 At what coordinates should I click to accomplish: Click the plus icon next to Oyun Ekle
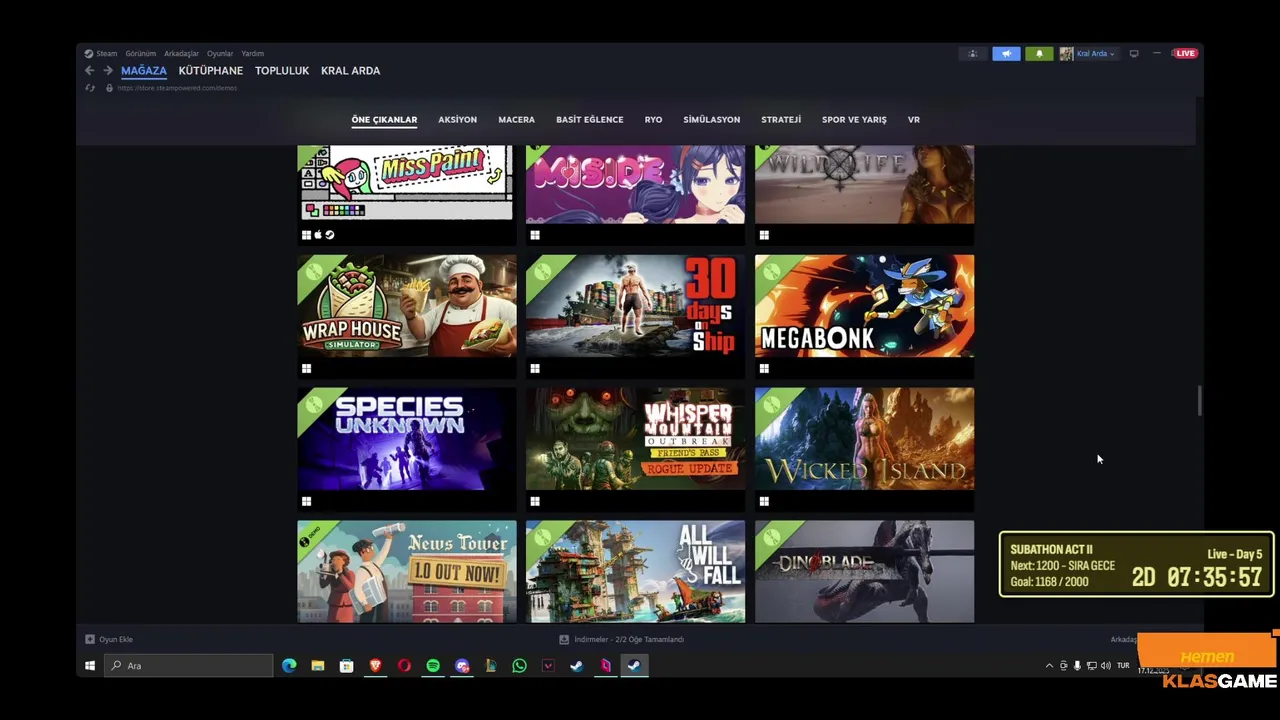(x=90, y=639)
